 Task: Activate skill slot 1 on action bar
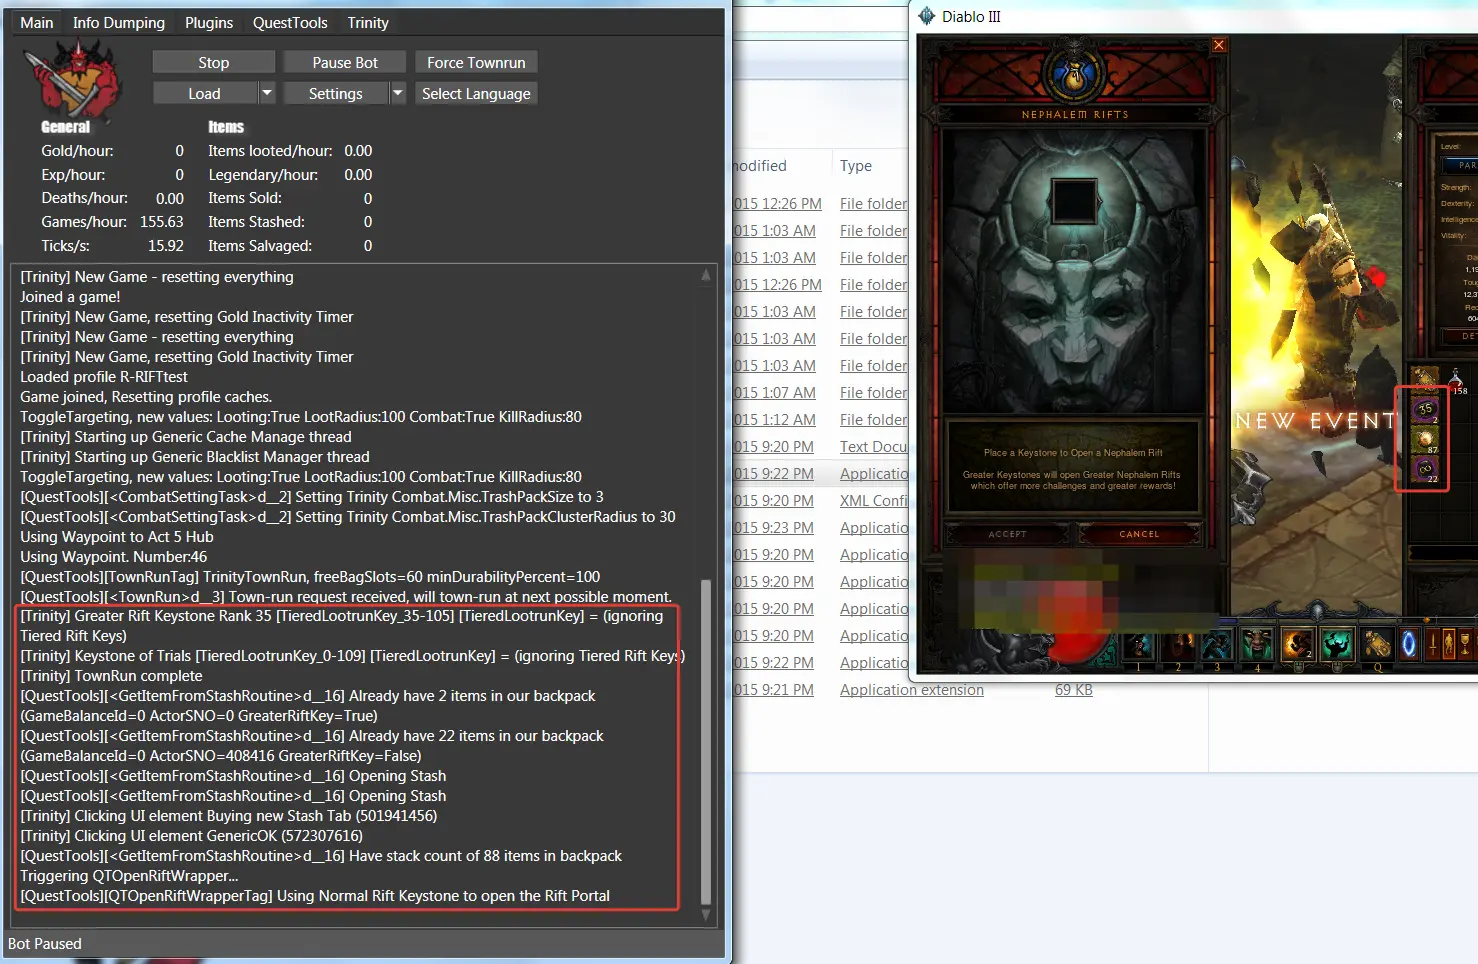1139,645
